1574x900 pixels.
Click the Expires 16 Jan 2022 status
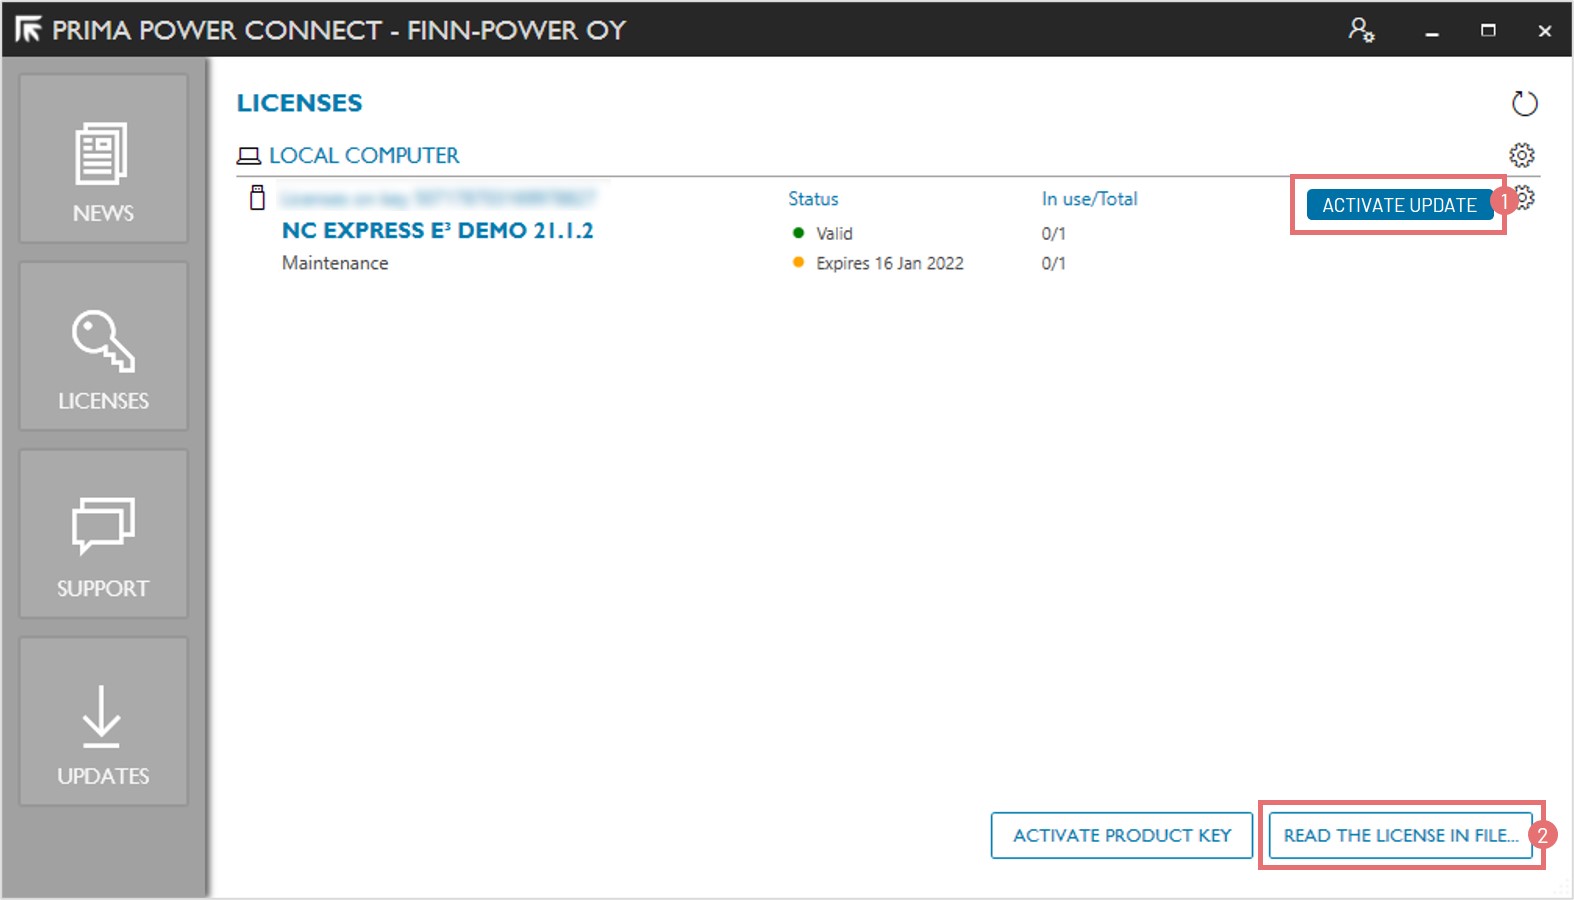pos(889,263)
